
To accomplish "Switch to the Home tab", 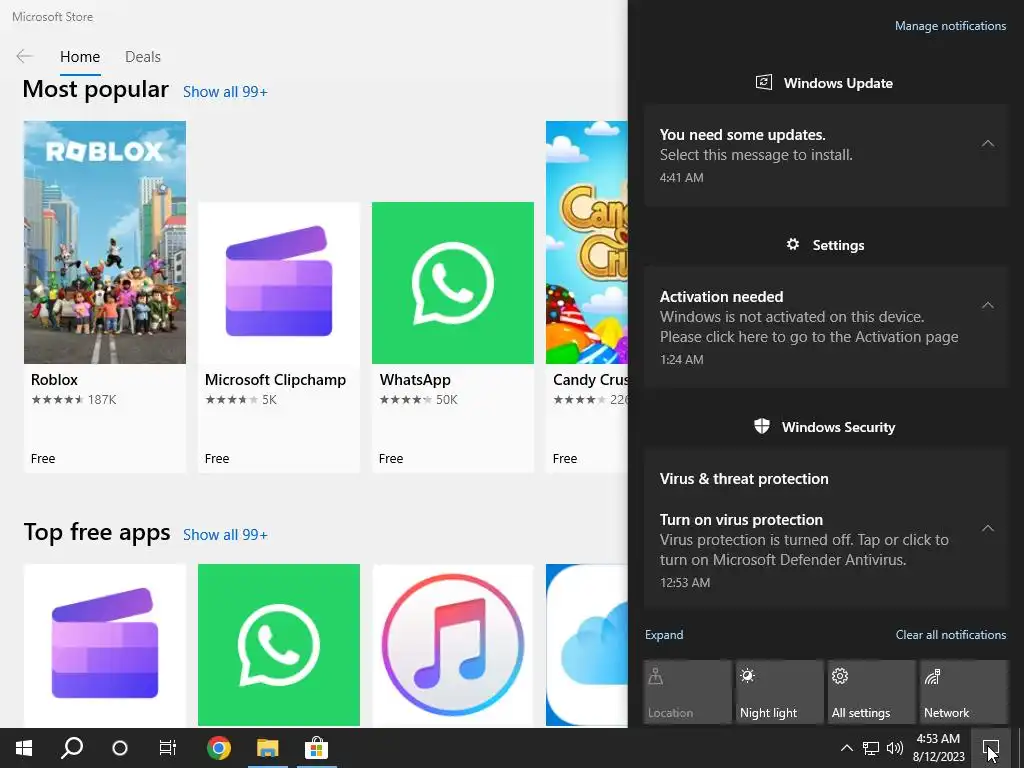I will 80,57.
